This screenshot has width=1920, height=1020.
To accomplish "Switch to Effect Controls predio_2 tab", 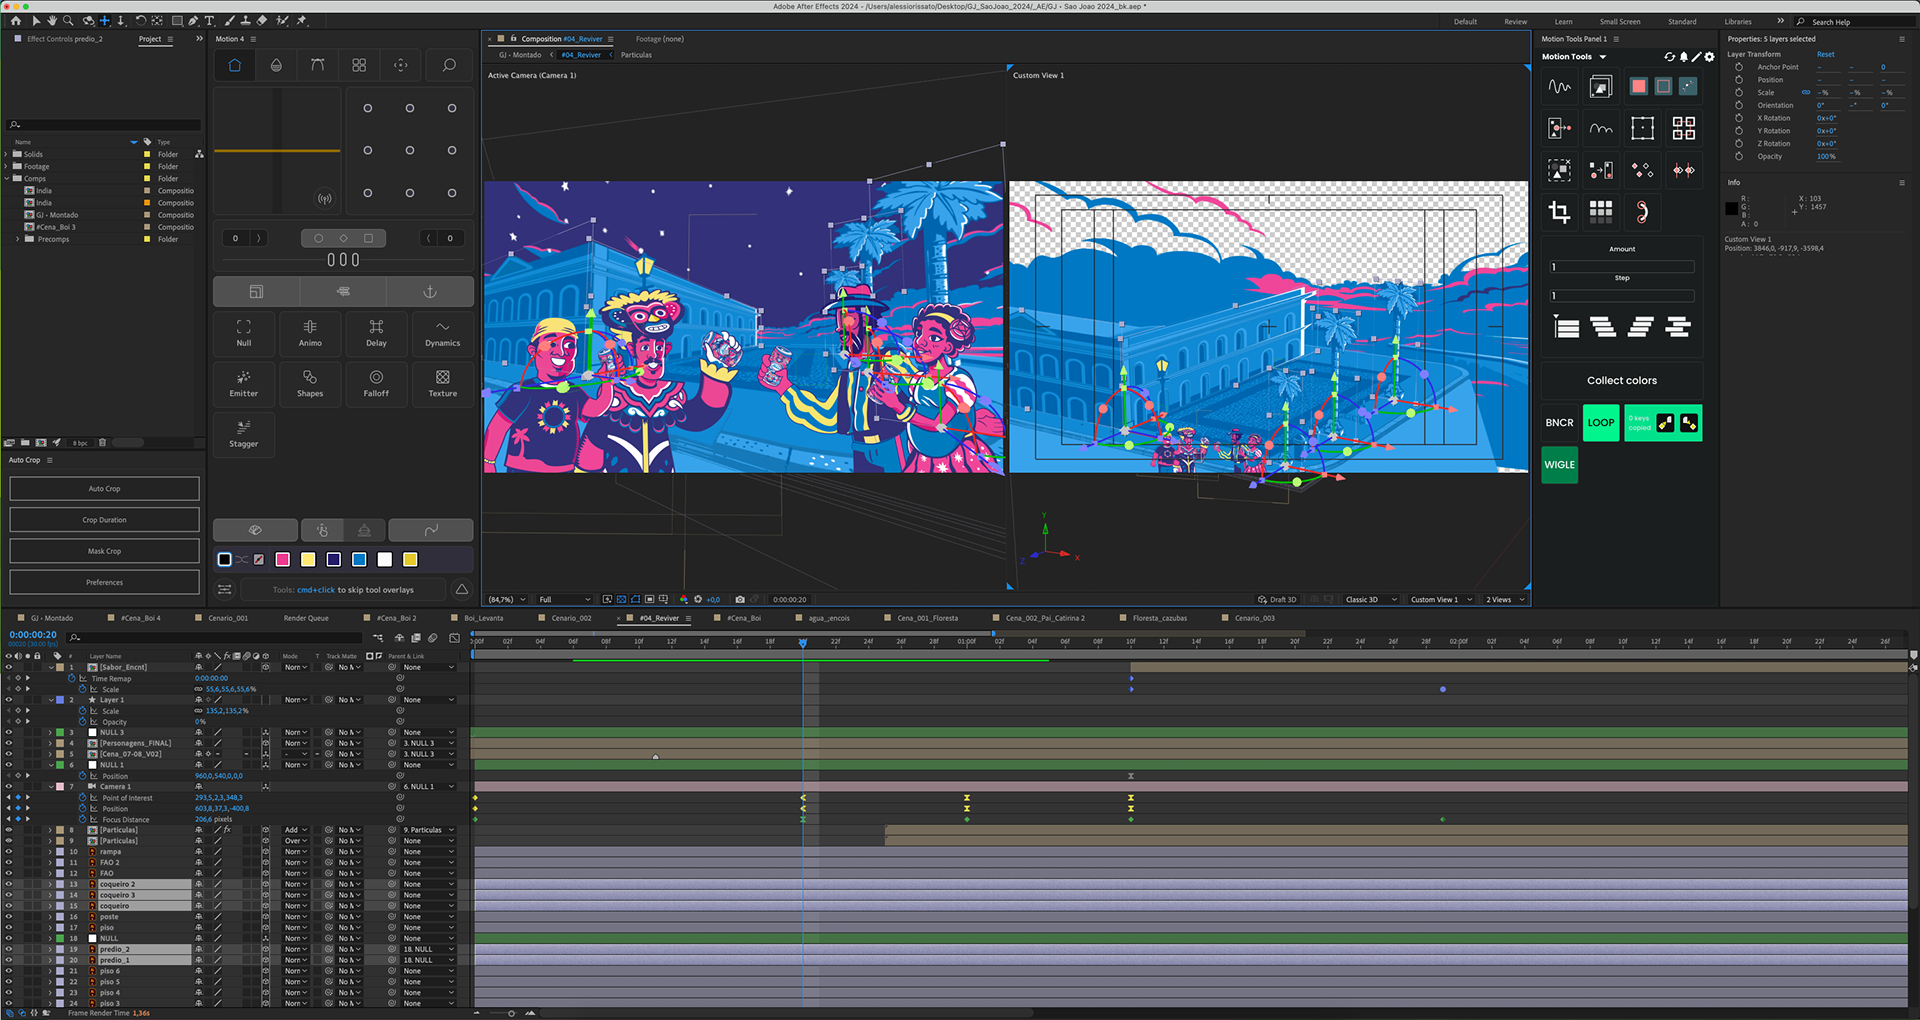I will pos(64,39).
